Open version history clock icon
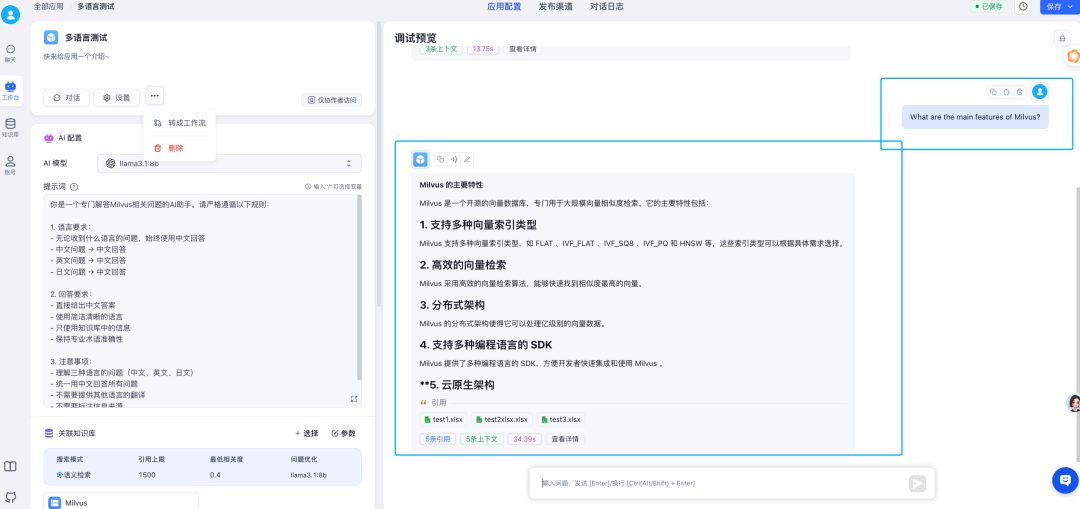 [1024, 6]
